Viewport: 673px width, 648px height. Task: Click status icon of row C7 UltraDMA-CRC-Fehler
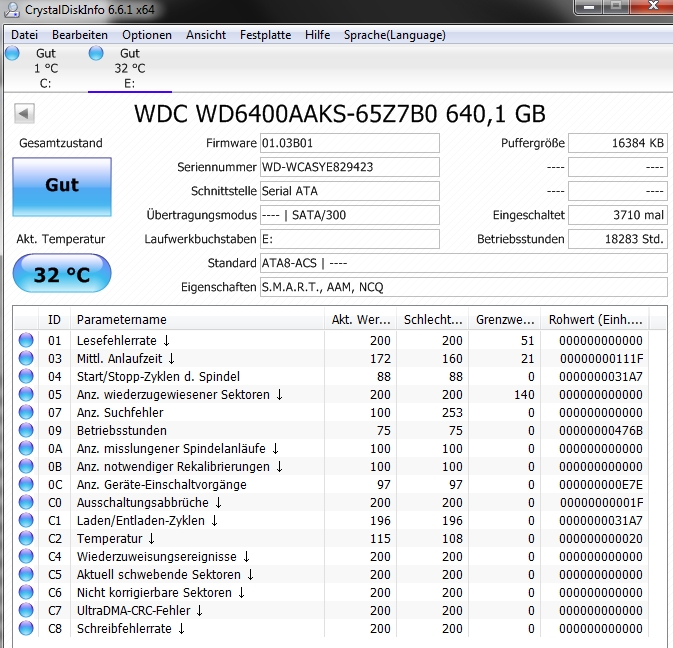click(26, 610)
